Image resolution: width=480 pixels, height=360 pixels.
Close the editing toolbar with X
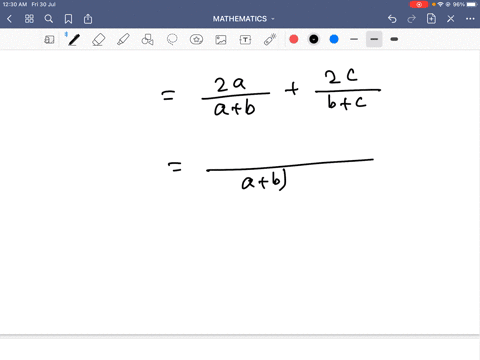(451, 19)
